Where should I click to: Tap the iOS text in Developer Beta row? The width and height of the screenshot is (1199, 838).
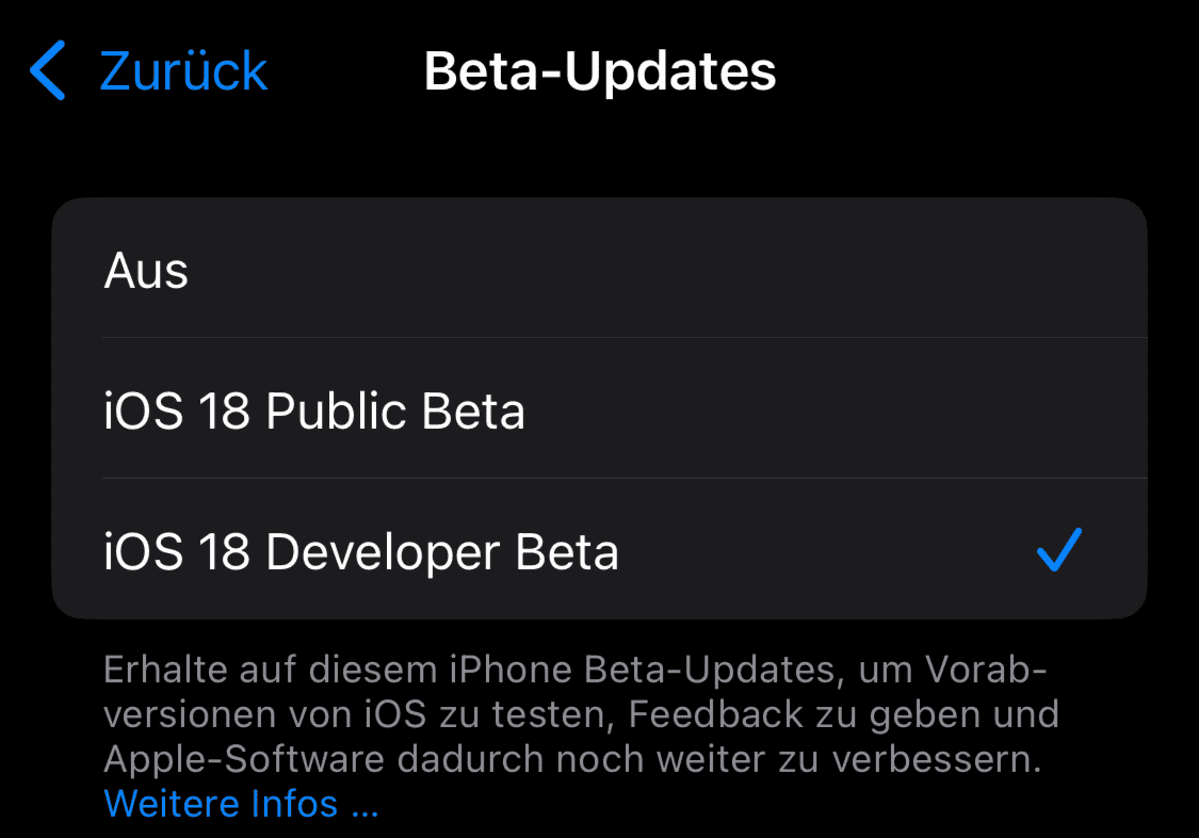(x=144, y=551)
